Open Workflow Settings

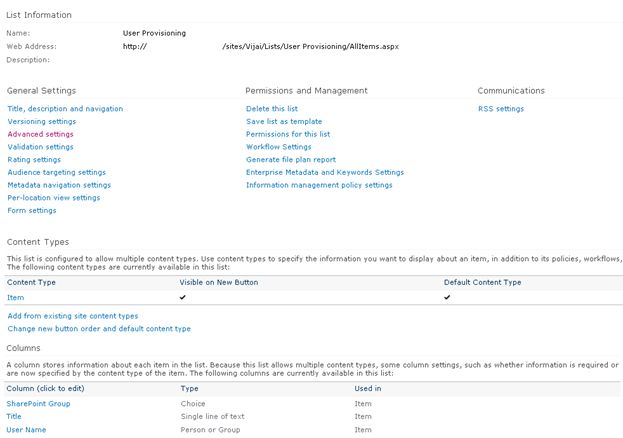point(279,147)
